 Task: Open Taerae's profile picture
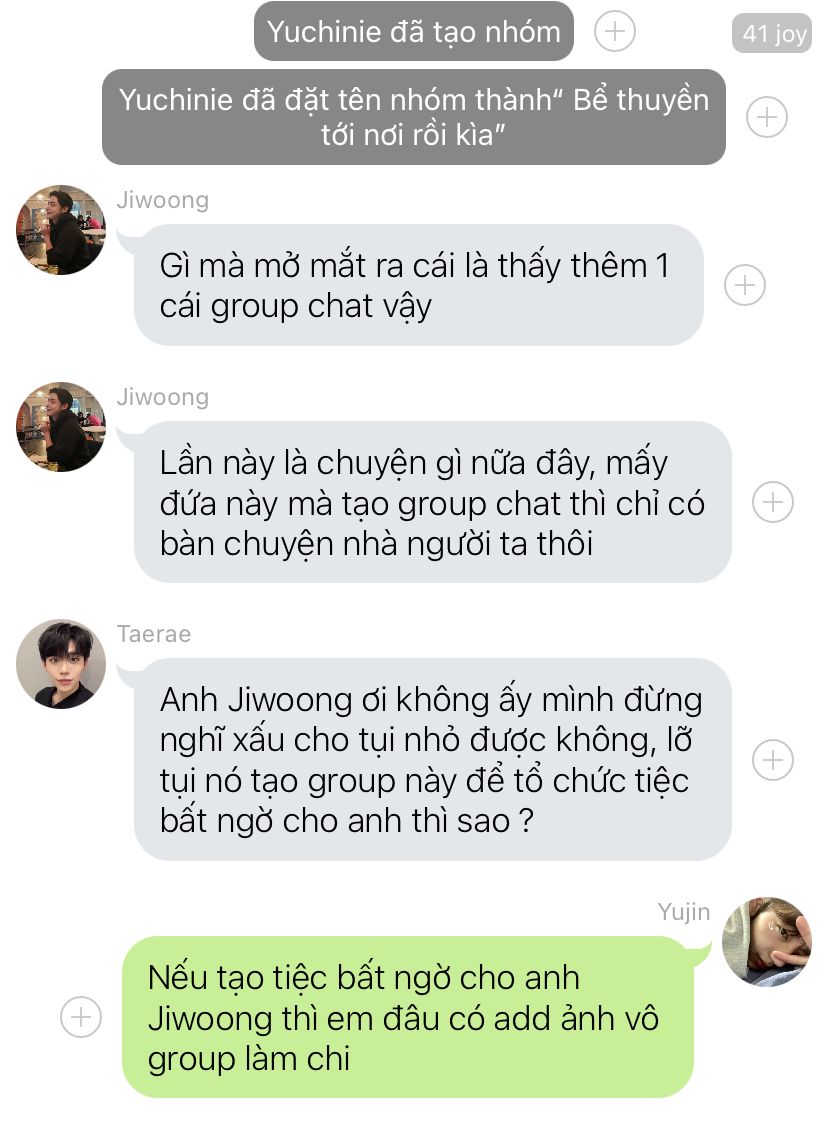tap(61, 664)
